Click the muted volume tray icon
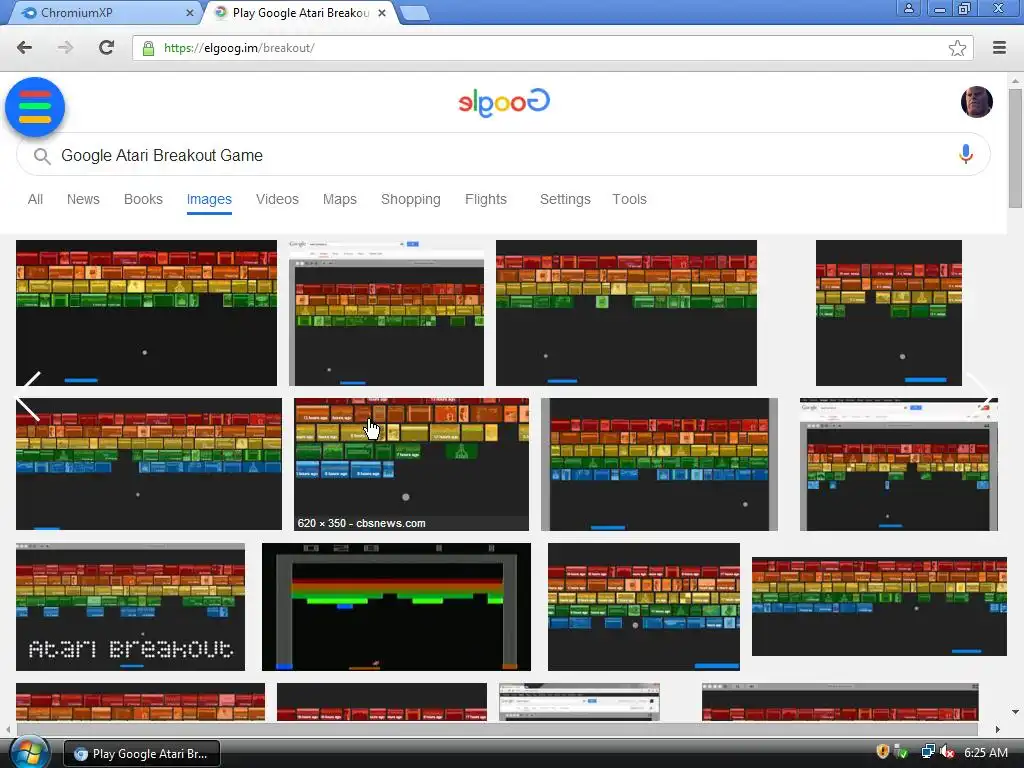1024x768 pixels. point(947,752)
